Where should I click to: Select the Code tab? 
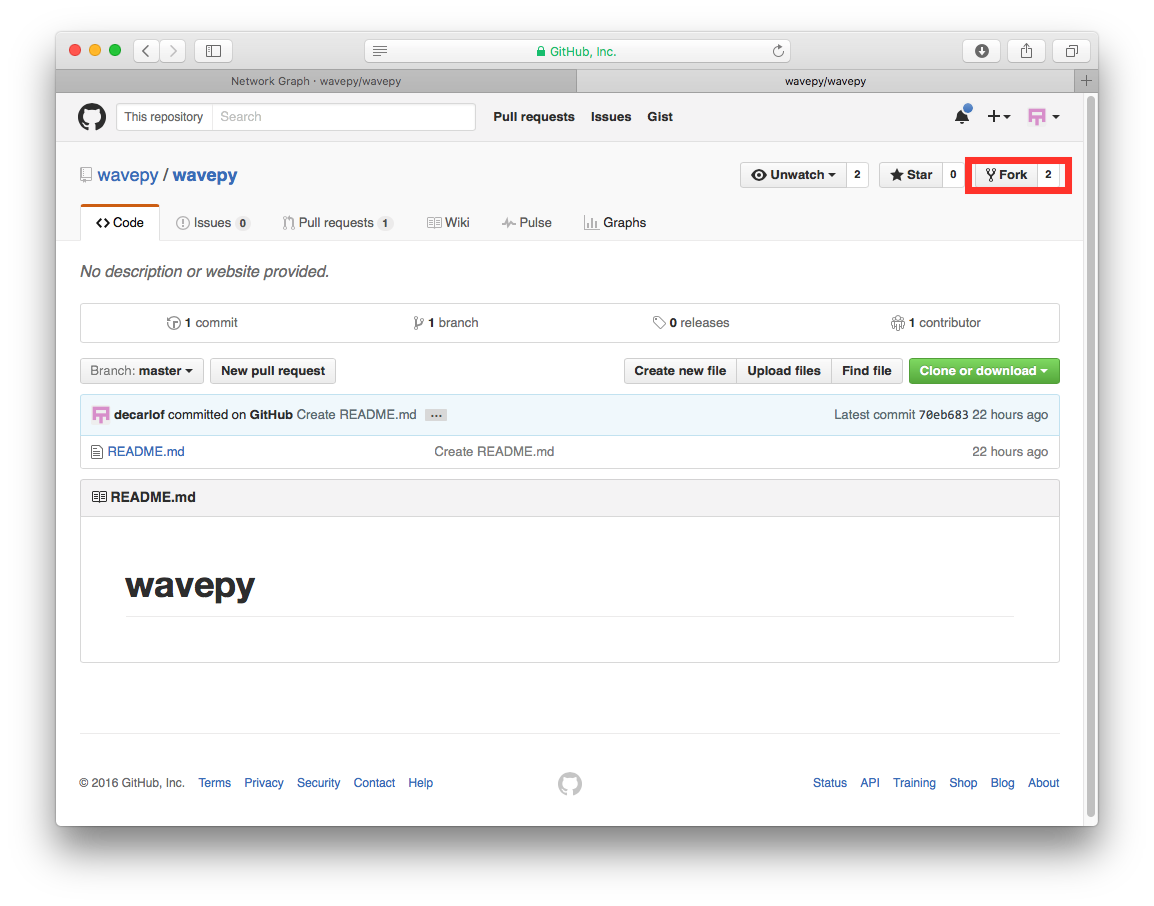pos(120,222)
